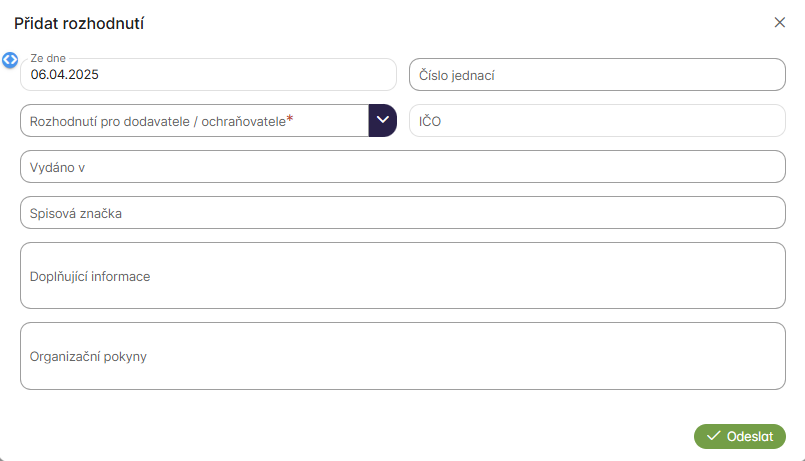Viewport: 805px width, 461px height.
Task: Select the IČO input field
Action: coord(597,121)
